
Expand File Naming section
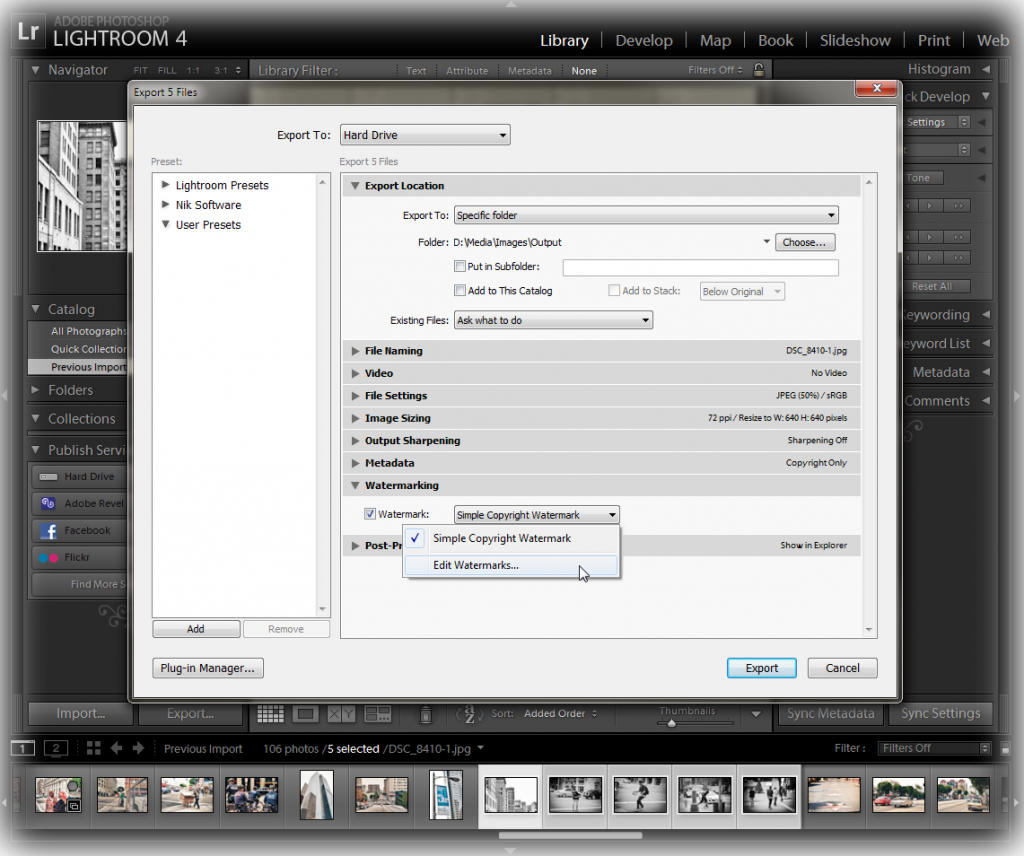355,351
